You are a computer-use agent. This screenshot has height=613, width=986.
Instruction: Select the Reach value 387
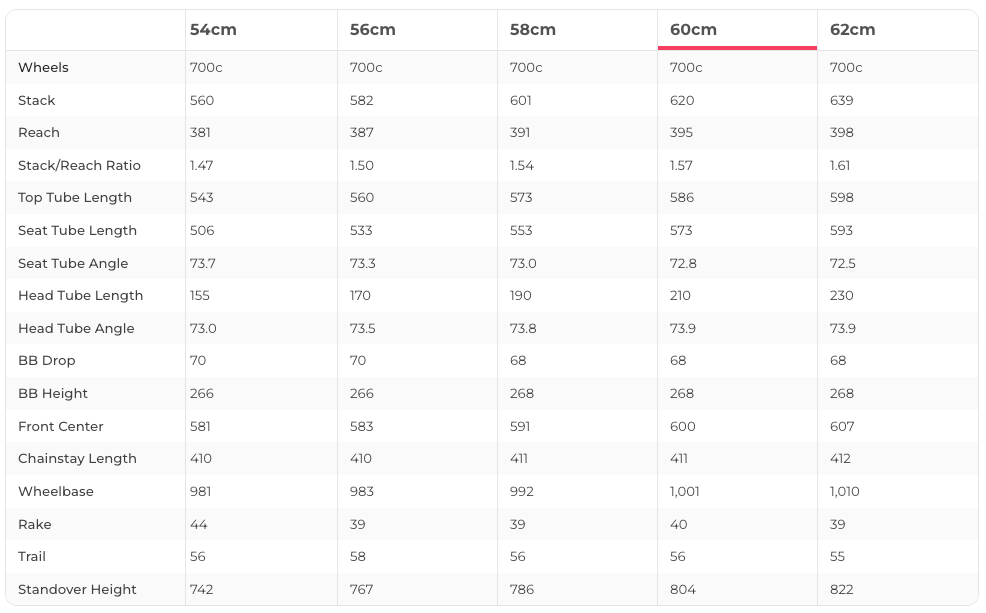tap(361, 133)
